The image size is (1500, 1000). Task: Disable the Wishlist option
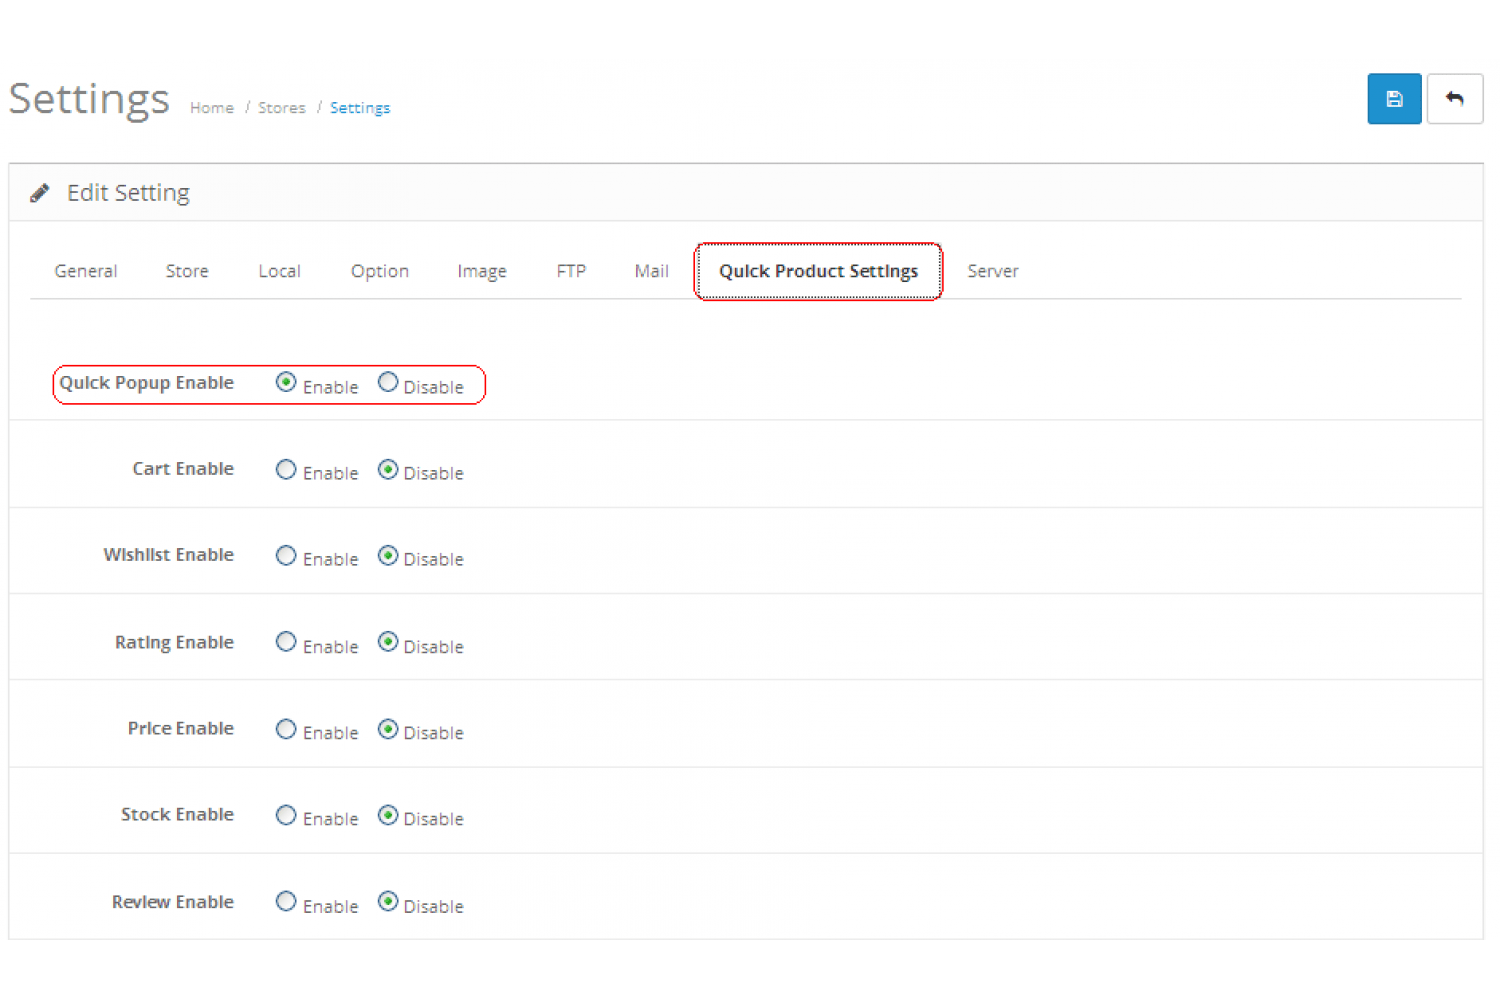tap(388, 555)
